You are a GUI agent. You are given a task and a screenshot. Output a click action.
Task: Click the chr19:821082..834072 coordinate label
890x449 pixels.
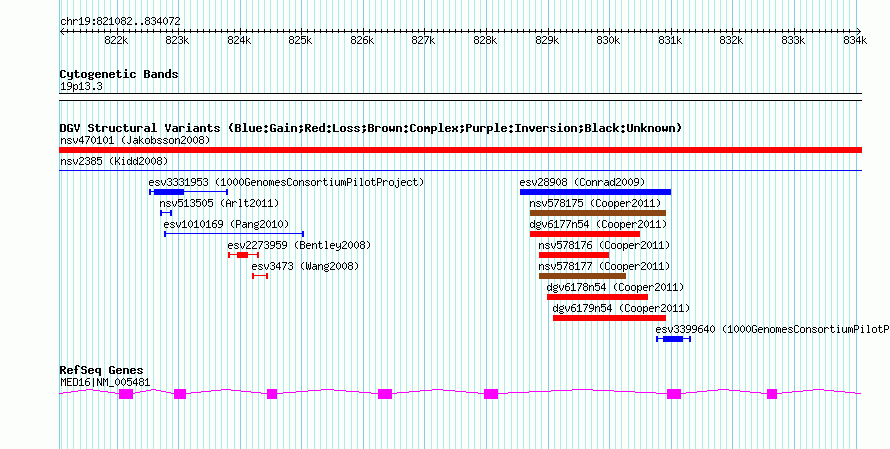[120, 22]
